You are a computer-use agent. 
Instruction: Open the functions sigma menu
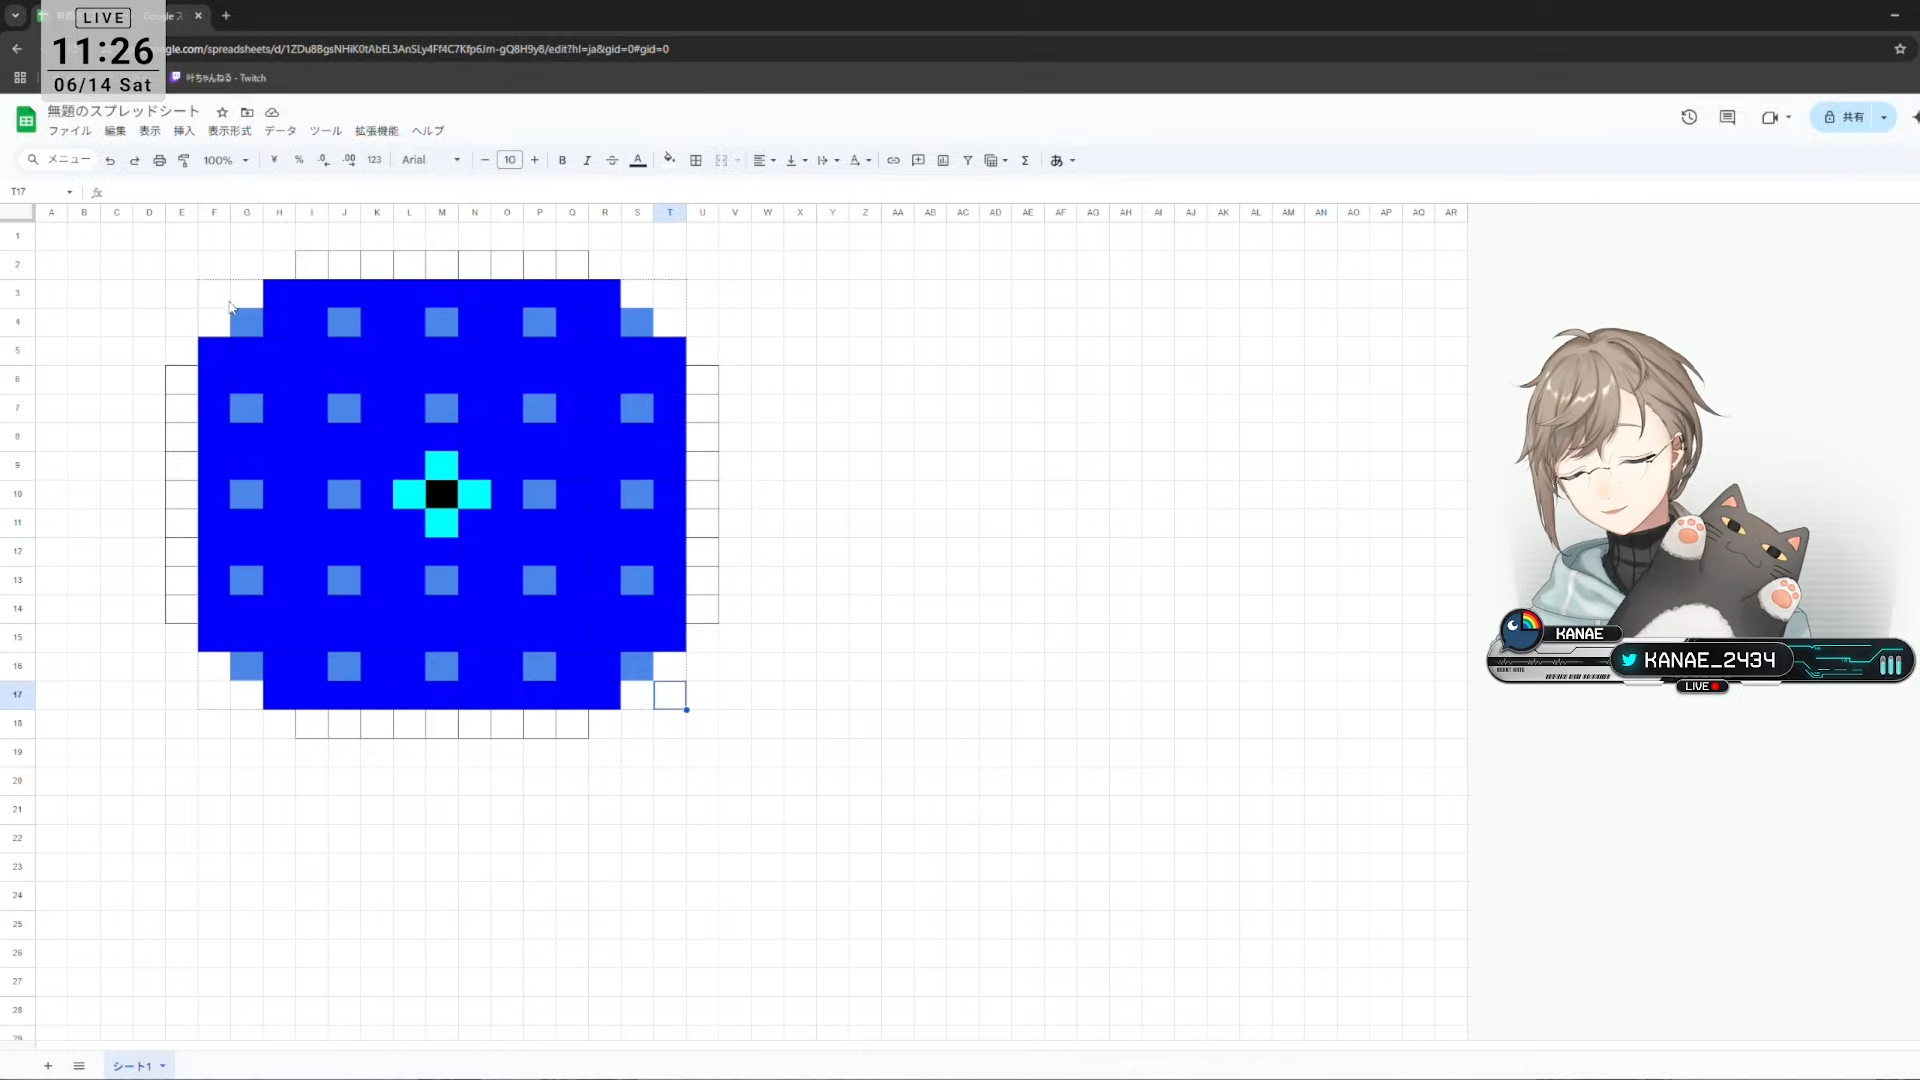[x=1025, y=160]
